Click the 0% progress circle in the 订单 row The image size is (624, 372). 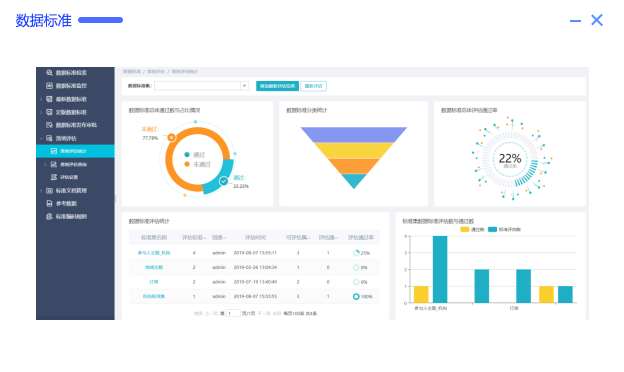click(x=356, y=282)
